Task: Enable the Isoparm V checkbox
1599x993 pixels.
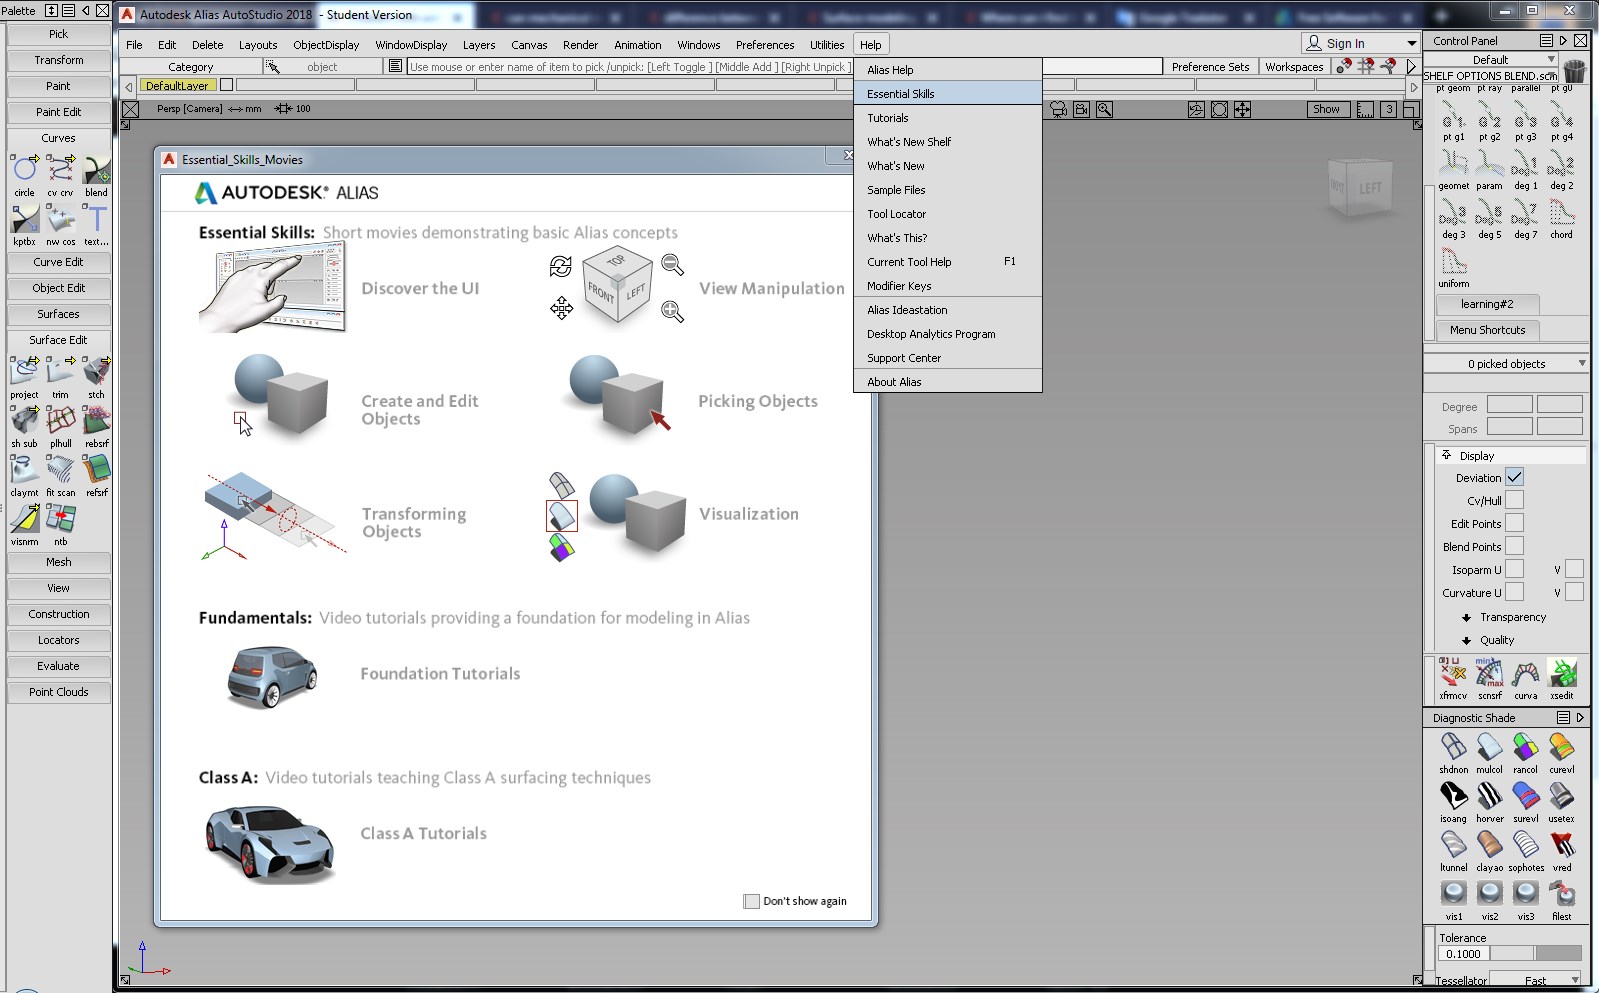Action: [1574, 569]
